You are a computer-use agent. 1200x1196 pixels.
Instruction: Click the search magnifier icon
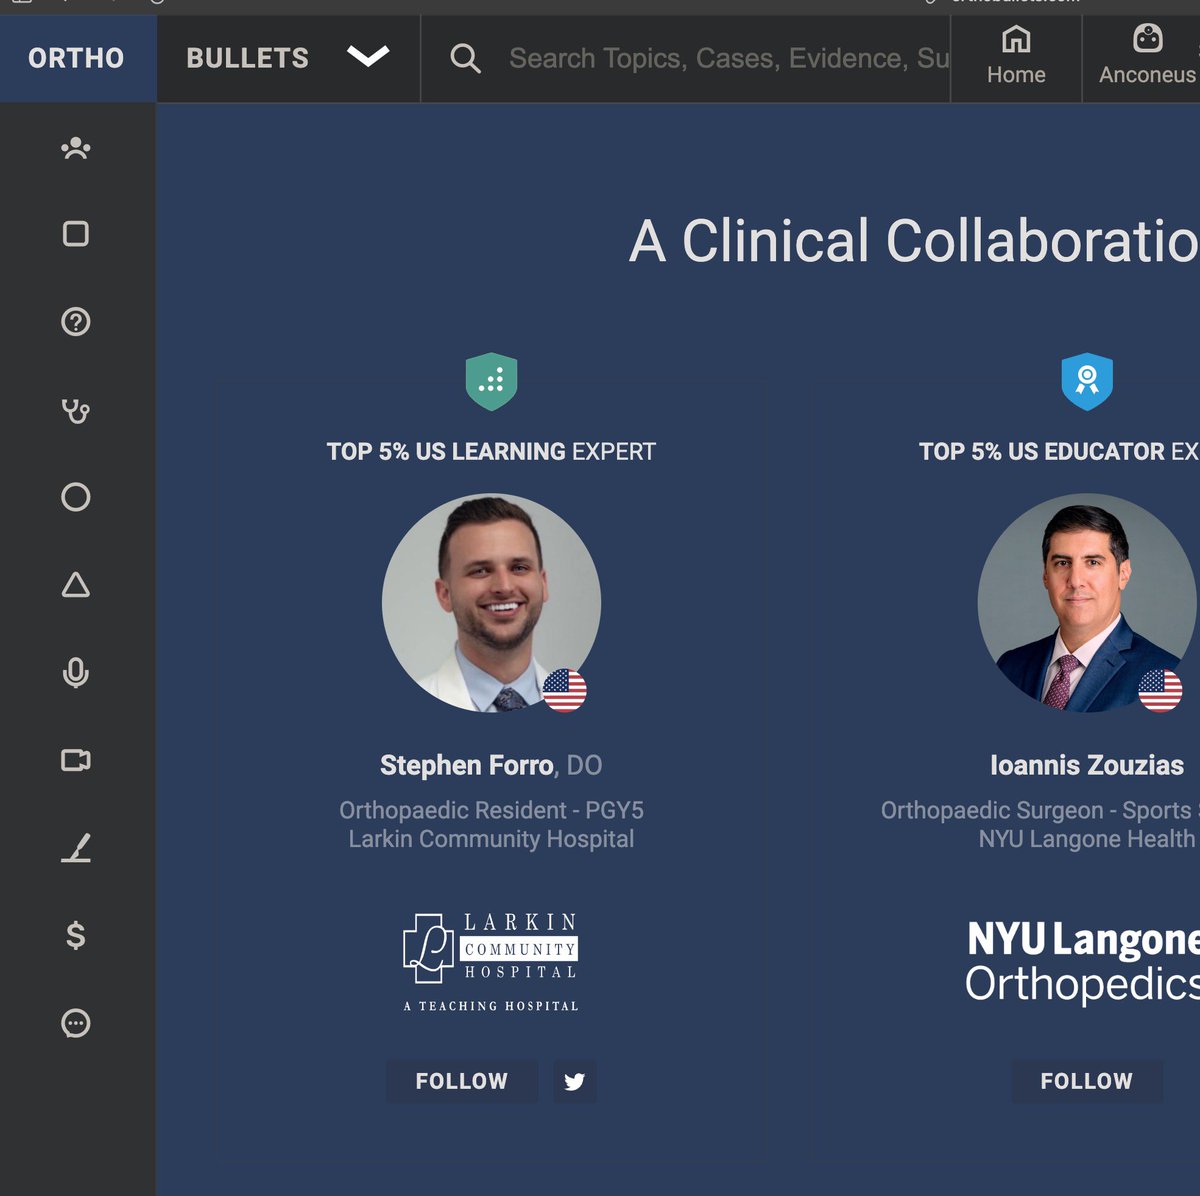click(x=465, y=59)
